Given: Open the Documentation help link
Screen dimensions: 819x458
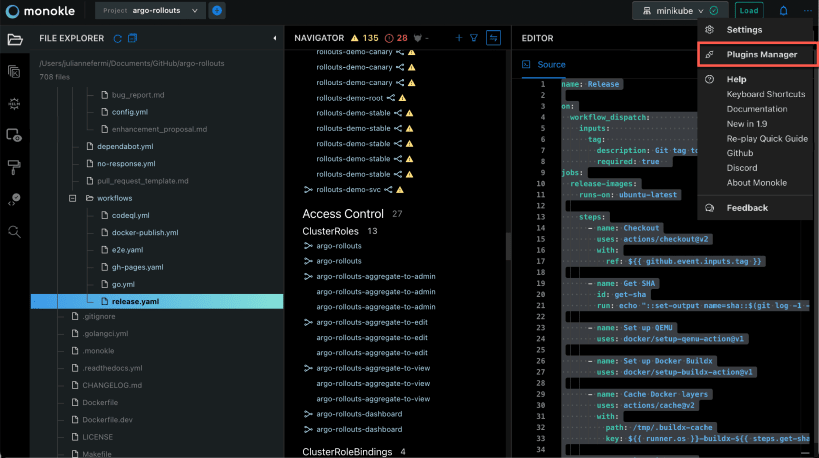Looking at the screenshot, I should click(756, 109).
